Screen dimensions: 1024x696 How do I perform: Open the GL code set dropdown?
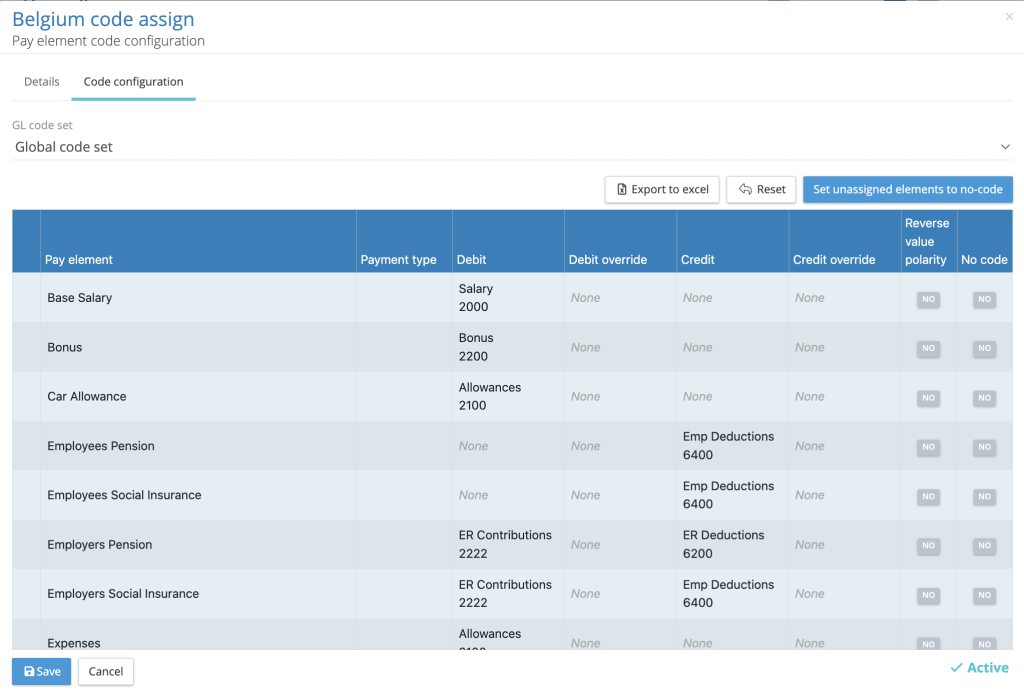point(512,147)
